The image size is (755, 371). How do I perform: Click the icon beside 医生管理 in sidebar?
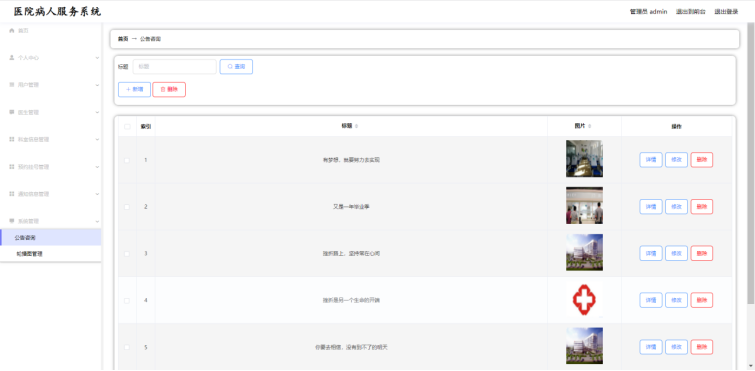click(x=12, y=112)
